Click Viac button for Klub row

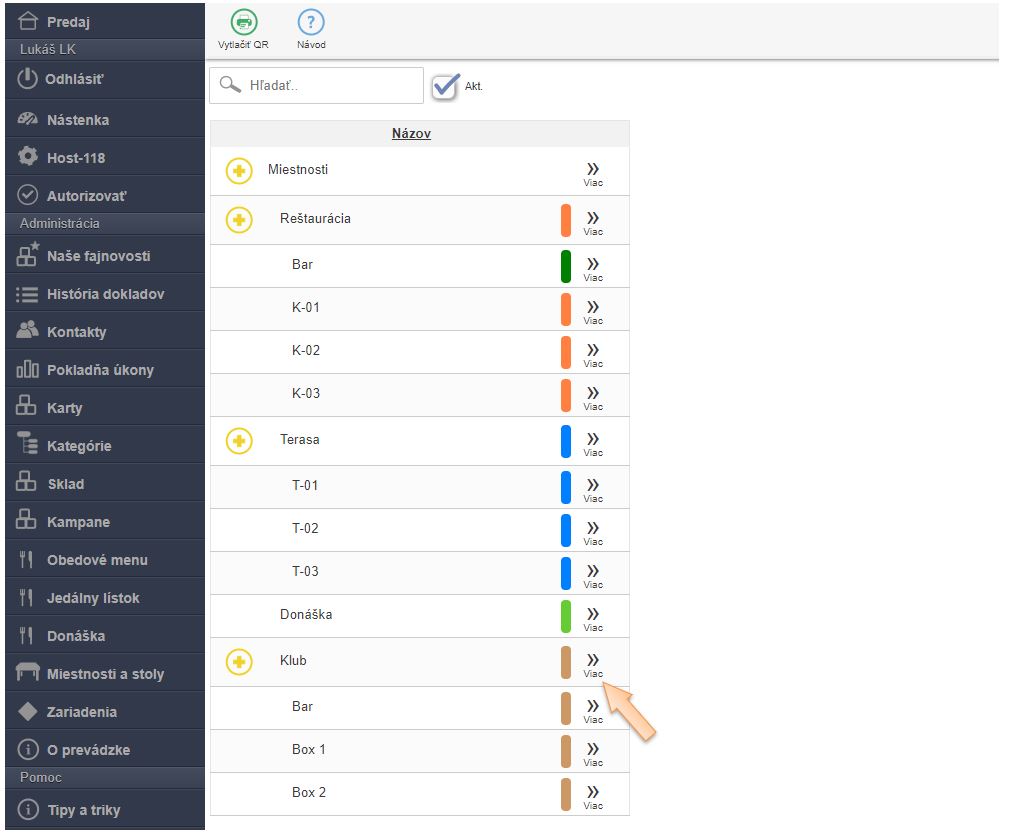593,664
